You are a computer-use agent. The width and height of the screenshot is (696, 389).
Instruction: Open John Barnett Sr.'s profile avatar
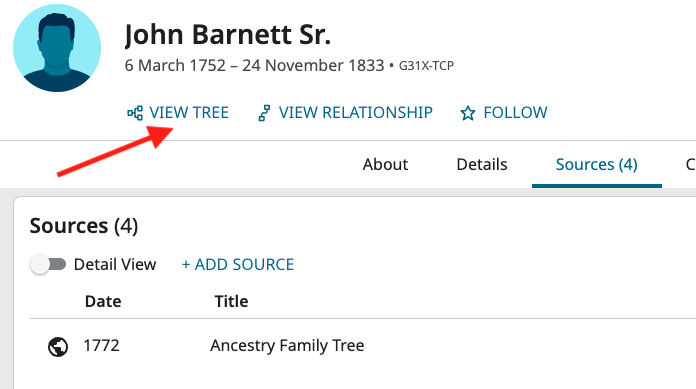click(x=57, y=48)
